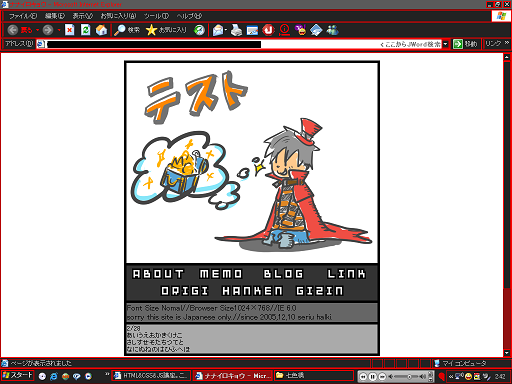Click the Print icon
512x384 pixels.
click(x=236, y=30)
